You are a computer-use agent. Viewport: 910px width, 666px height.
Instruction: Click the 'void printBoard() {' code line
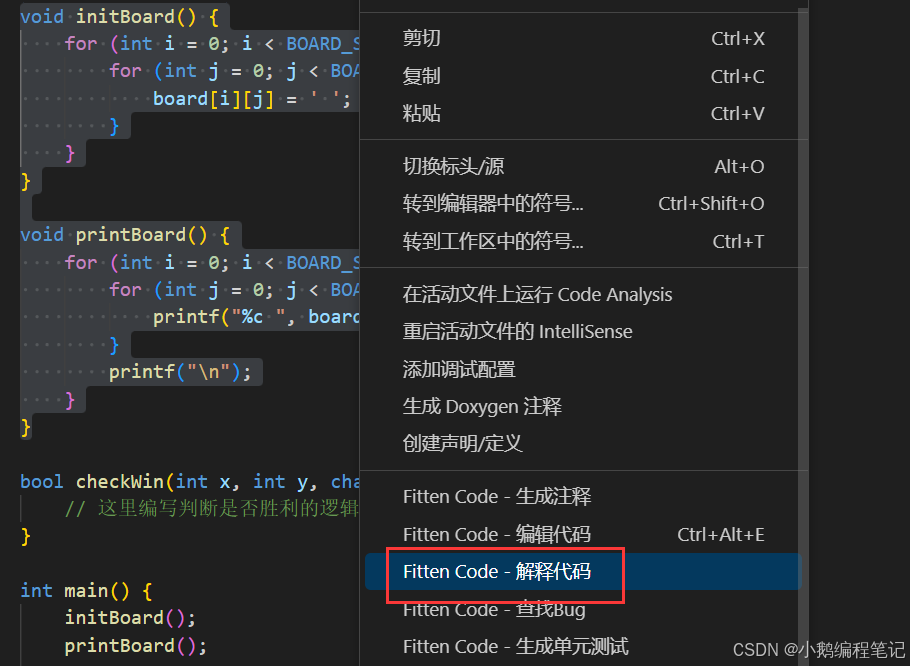click(x=125, y=235)
